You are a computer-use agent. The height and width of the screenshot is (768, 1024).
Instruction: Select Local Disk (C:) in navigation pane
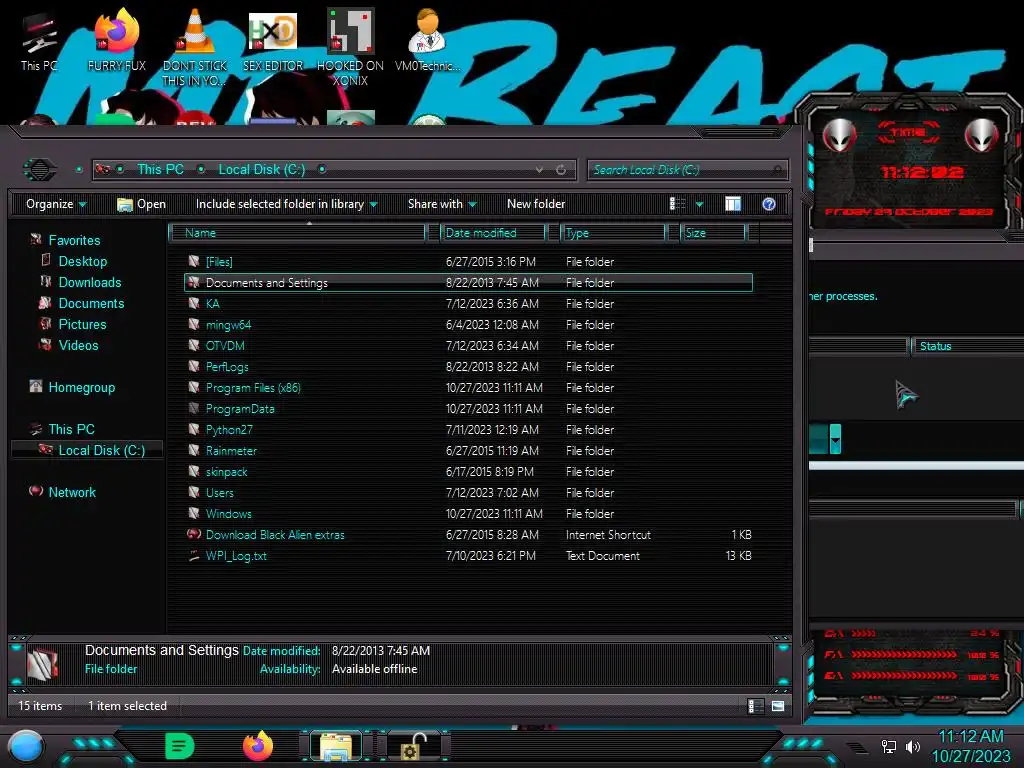[x=88, y=450]
